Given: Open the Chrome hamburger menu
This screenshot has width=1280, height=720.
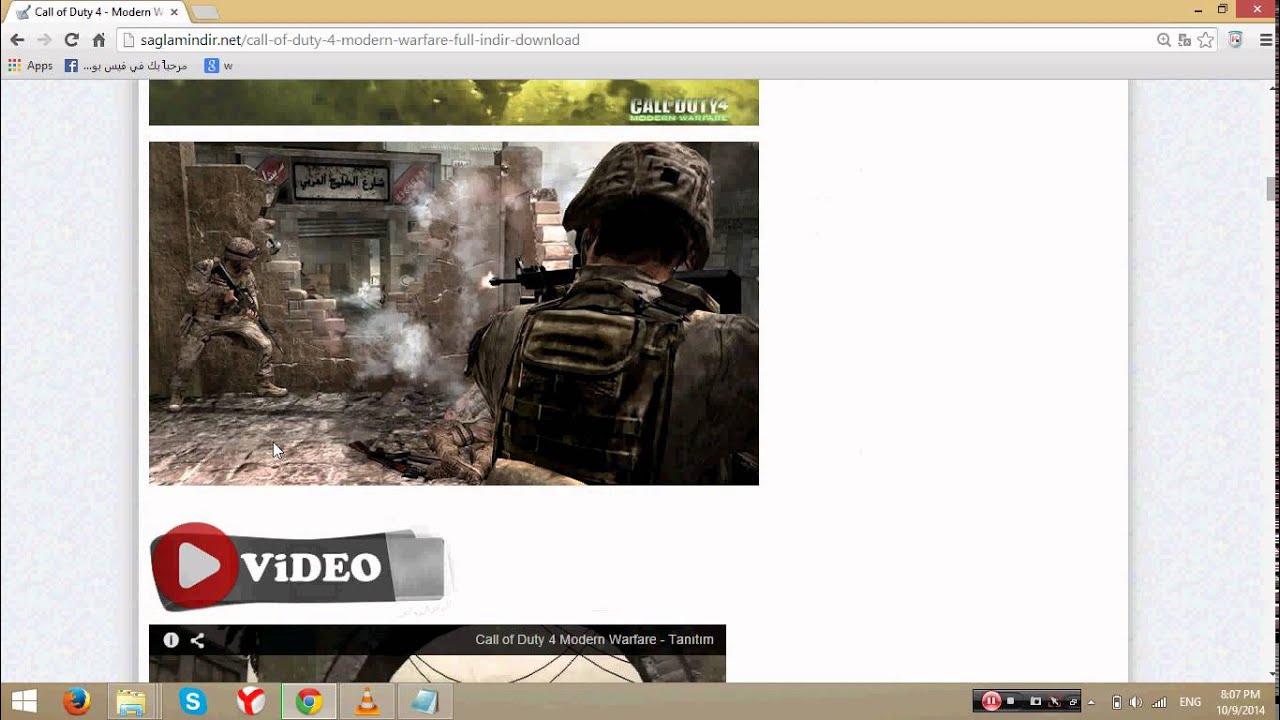Looking at the screenshot, I should click(x=1265, y=40).
